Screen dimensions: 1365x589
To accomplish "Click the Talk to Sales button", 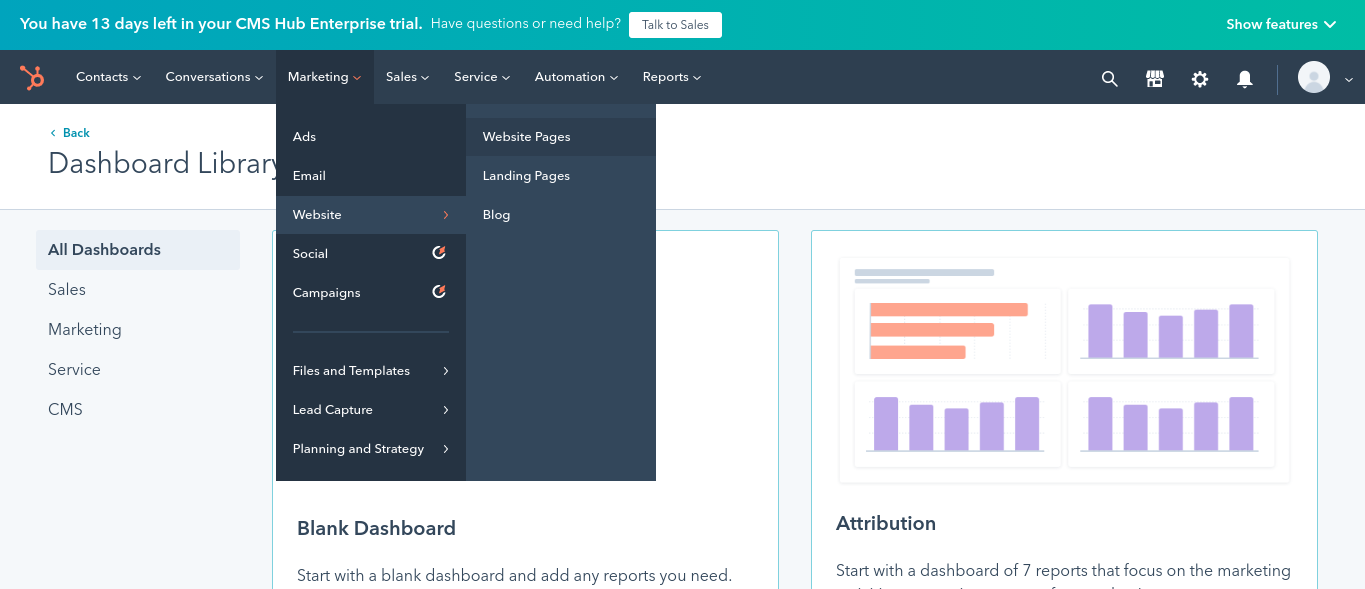I will [675, 25].
